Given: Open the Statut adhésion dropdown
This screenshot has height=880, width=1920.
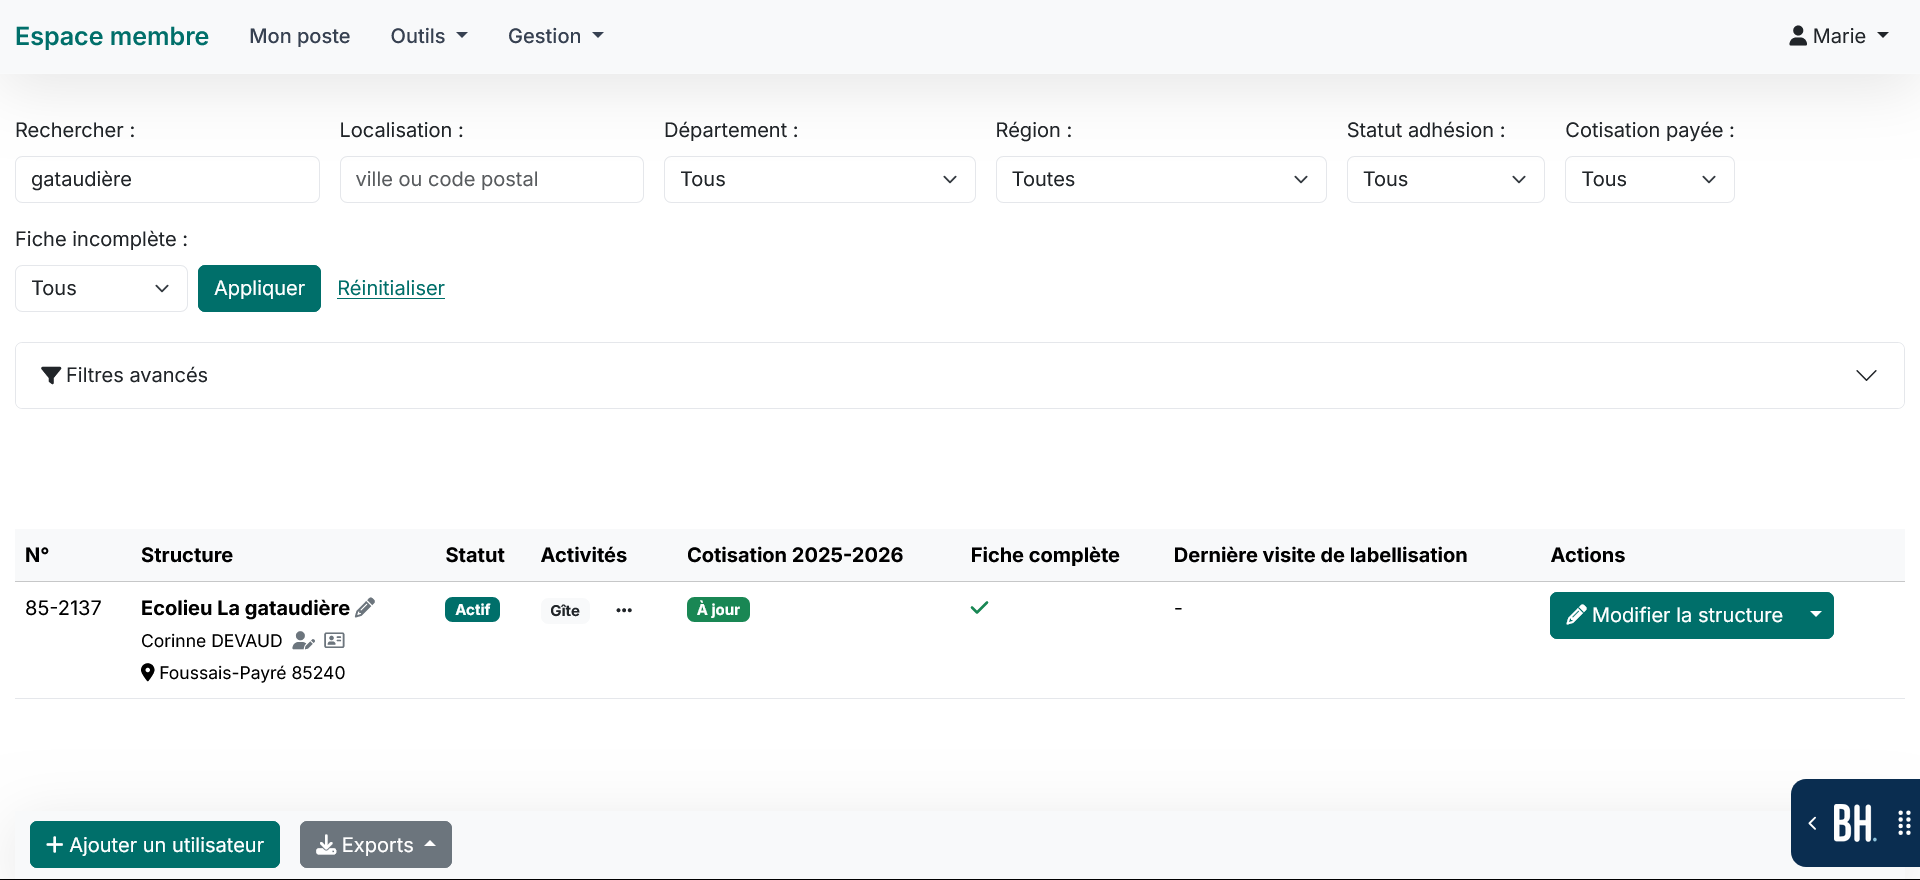Looking at the screenshot, I should point(1445,179).
